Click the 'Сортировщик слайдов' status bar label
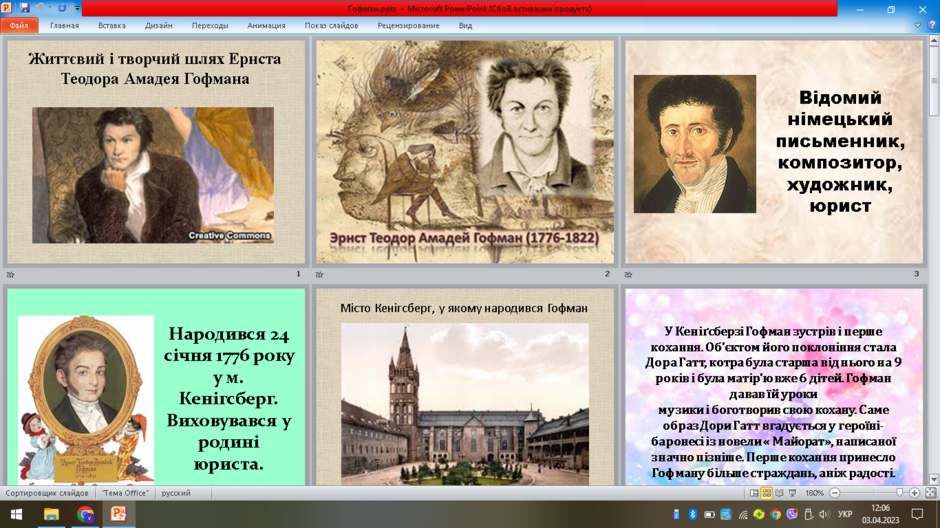The image size is (940, 528). tap(47, 493)
